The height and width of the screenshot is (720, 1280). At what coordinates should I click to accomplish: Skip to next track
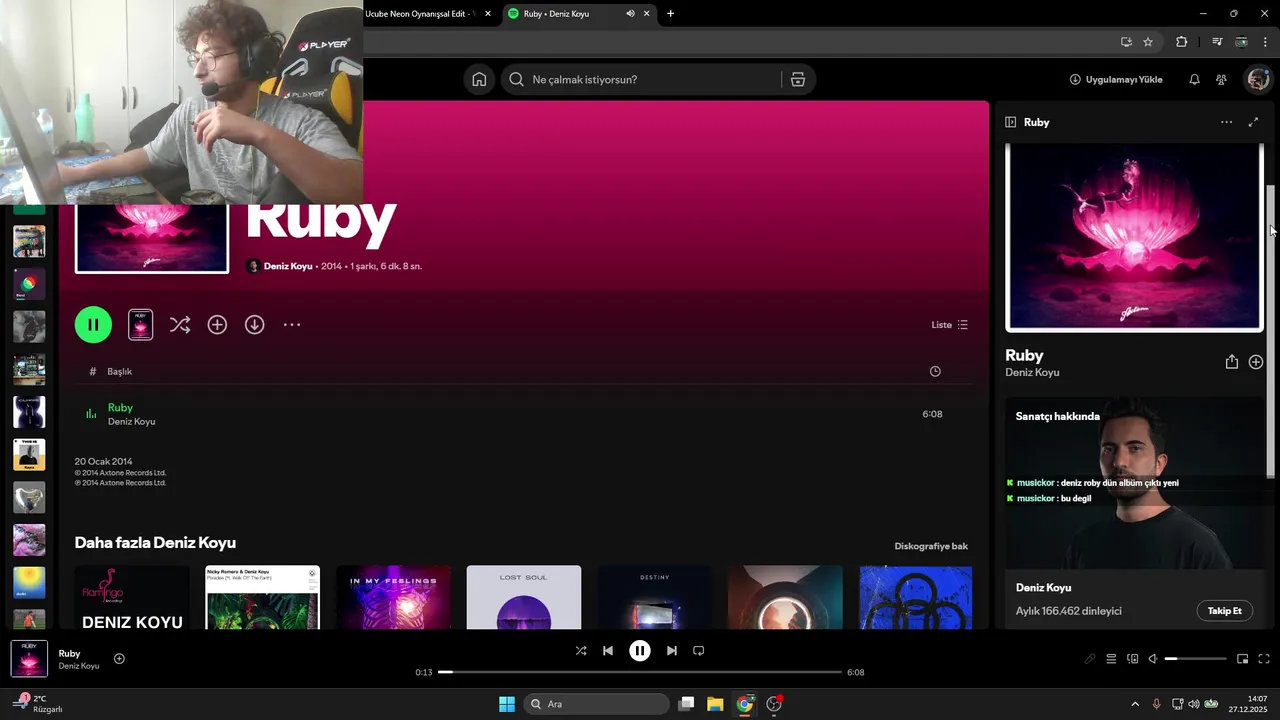click(x=672, y=651)
